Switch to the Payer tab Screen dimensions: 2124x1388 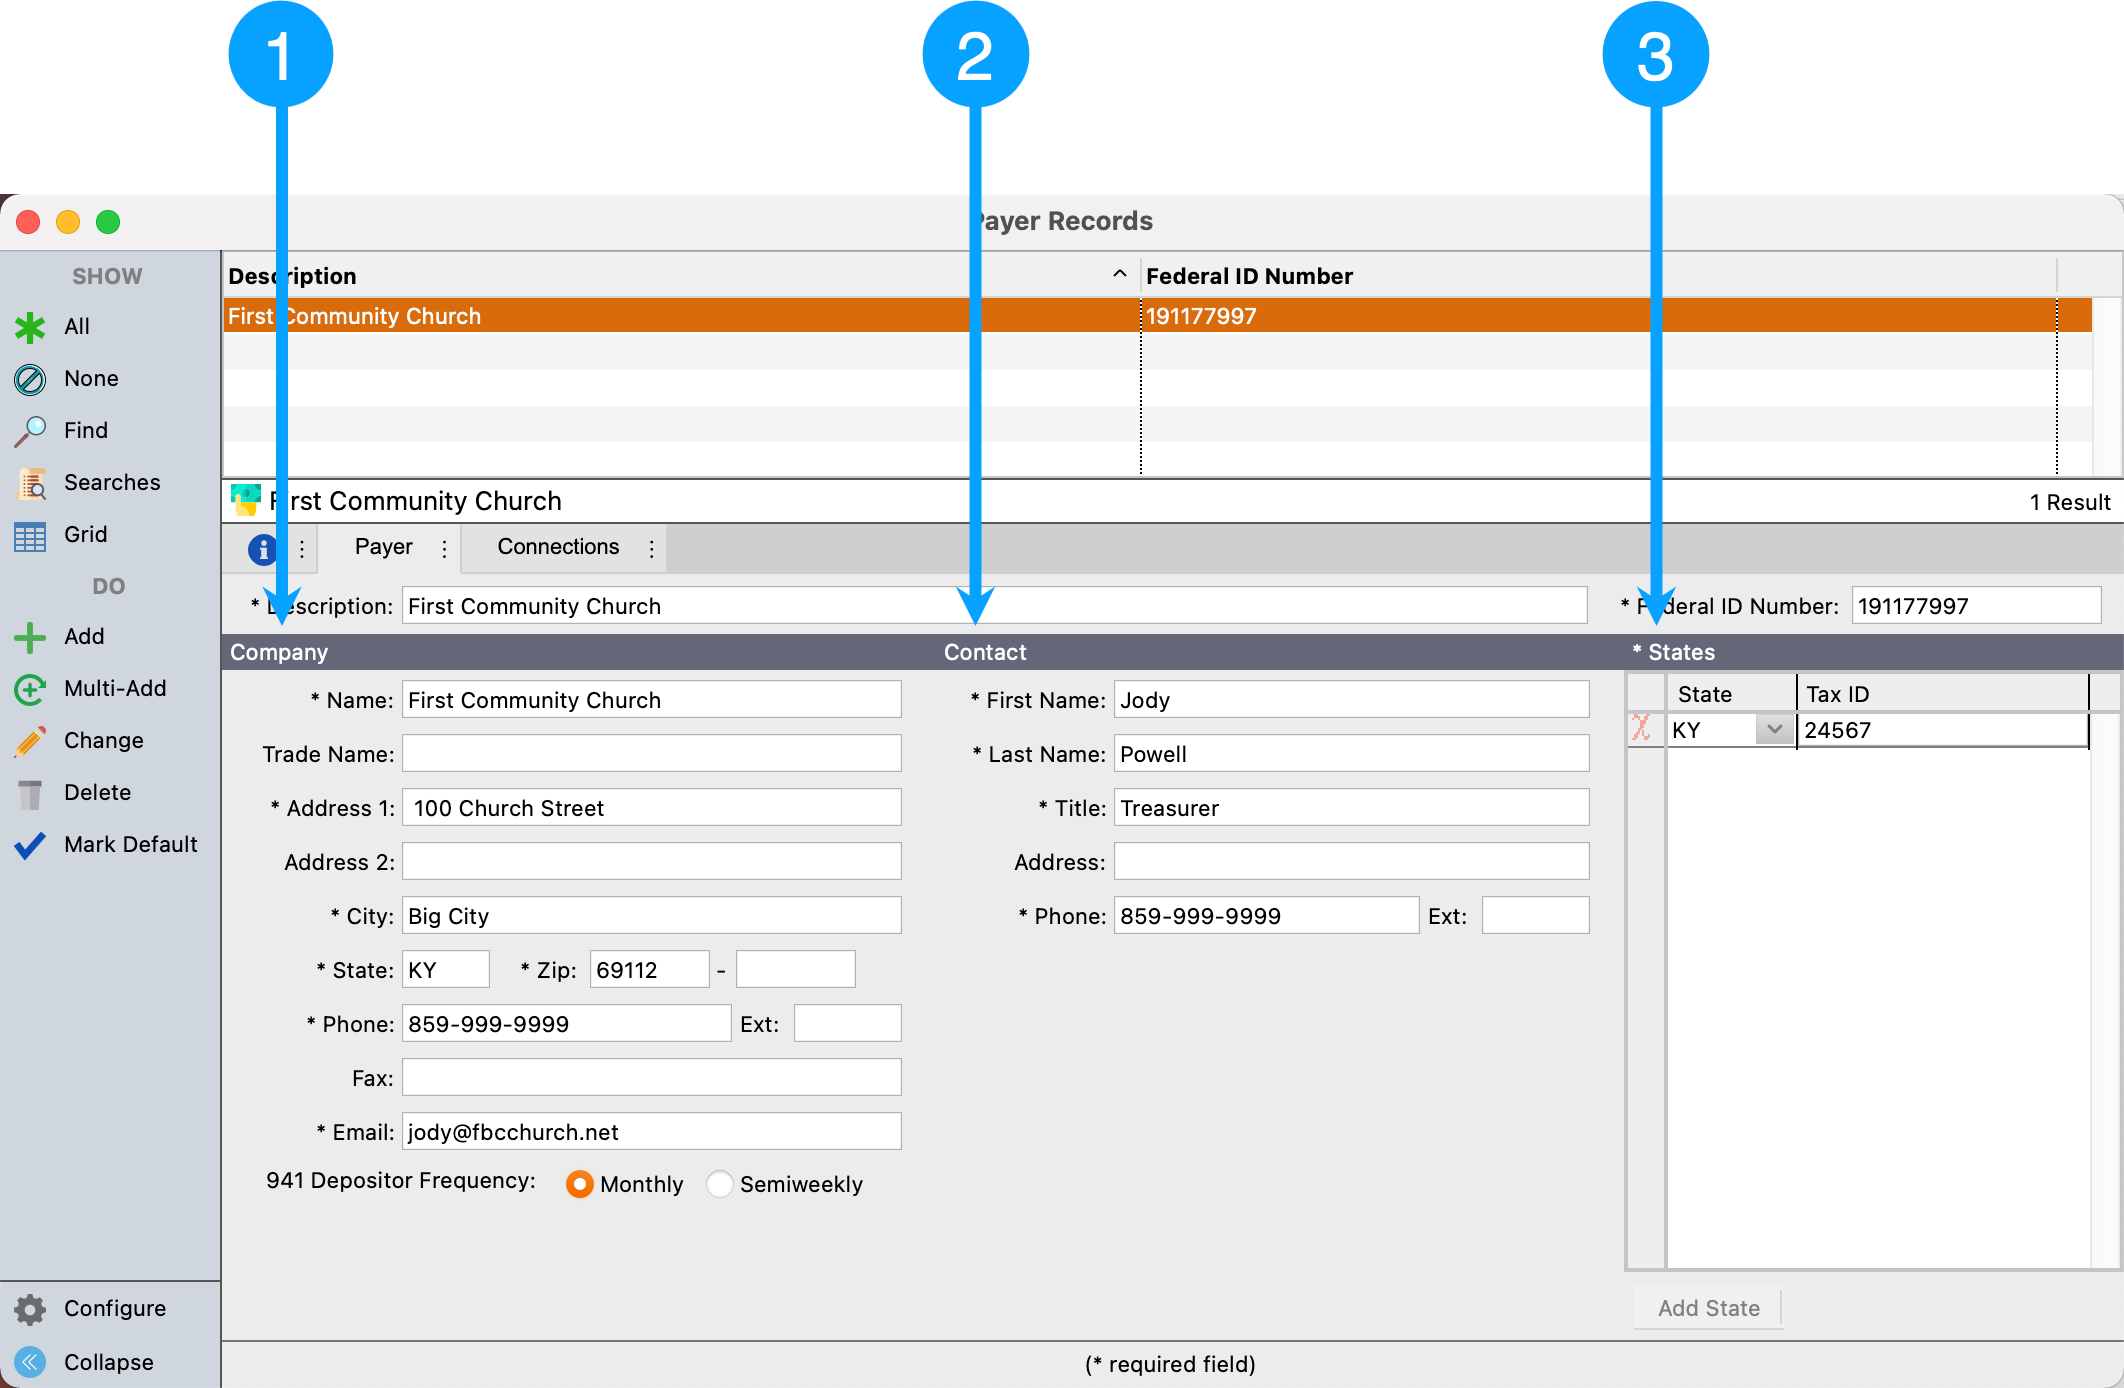[383, 547]
